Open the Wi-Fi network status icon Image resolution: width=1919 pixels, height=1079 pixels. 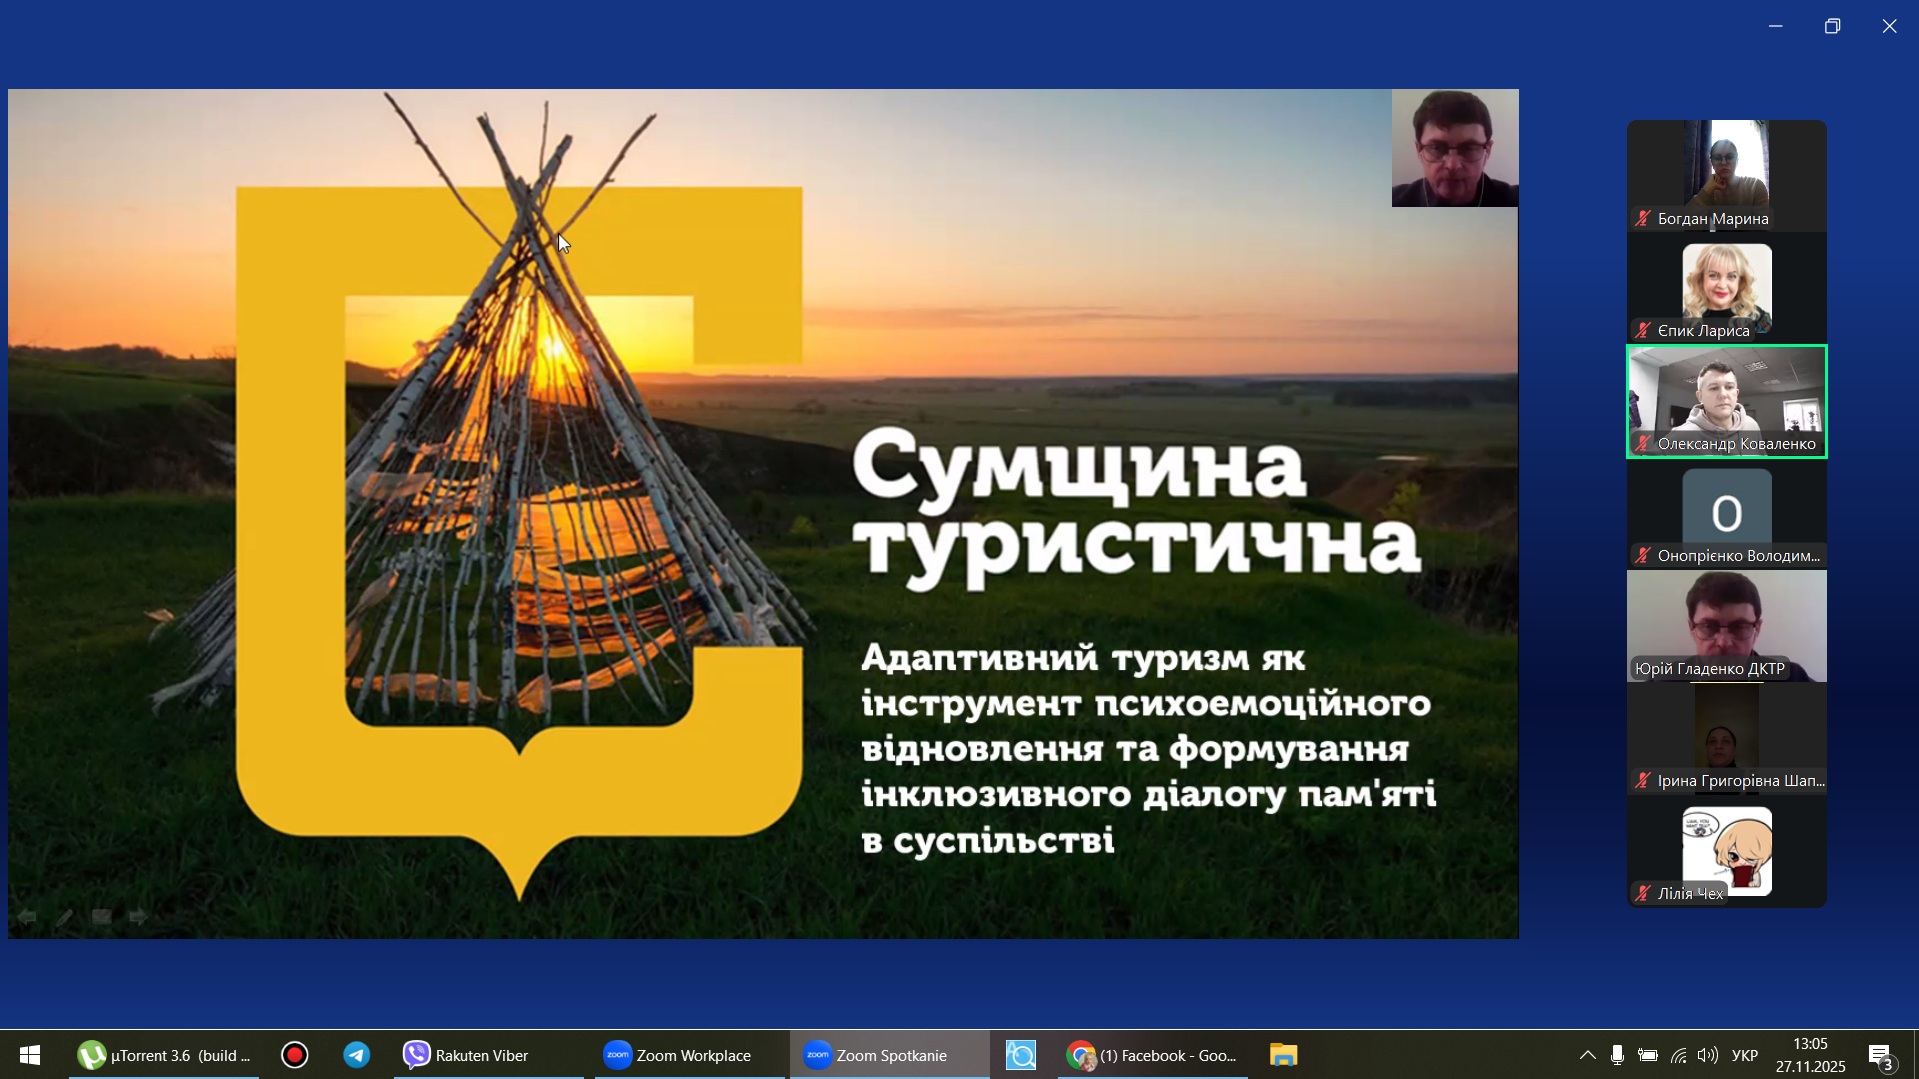tap(1679, 1055)
